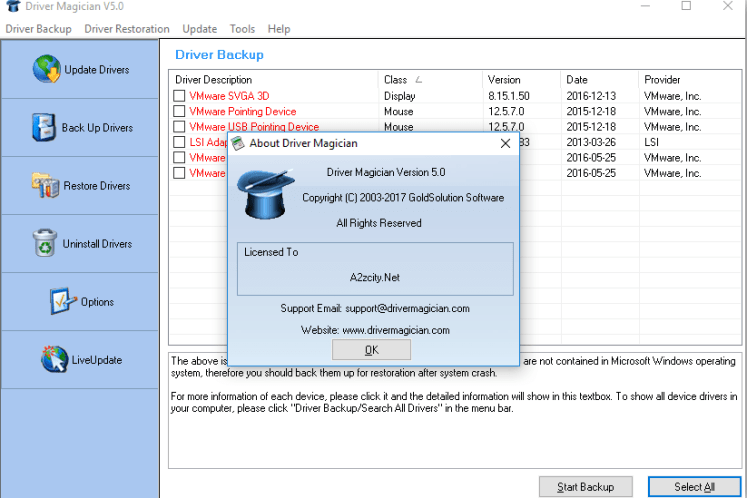Click the Uninstall Drivers label
Viewport: 747px width, 498px height.
(x=97, y=244)
